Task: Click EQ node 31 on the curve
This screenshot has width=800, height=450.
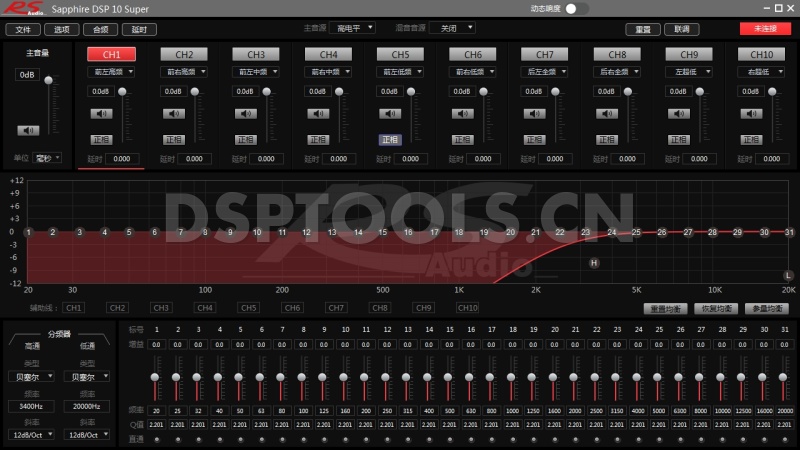Action: 789,232
